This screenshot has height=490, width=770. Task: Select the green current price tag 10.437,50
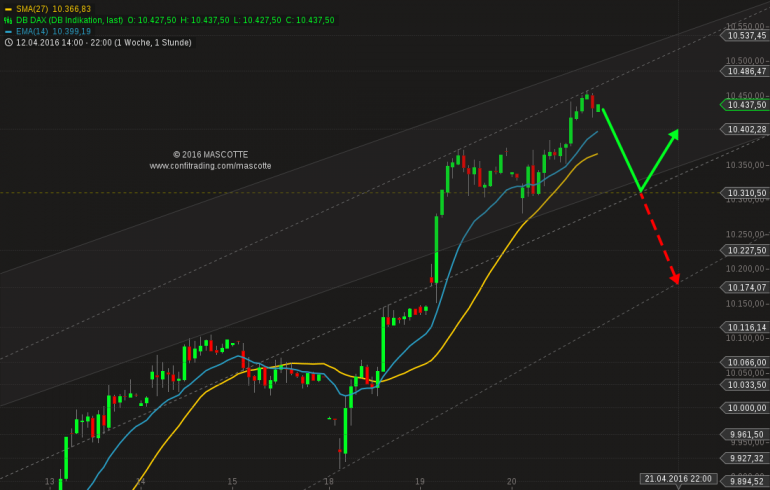745,105
